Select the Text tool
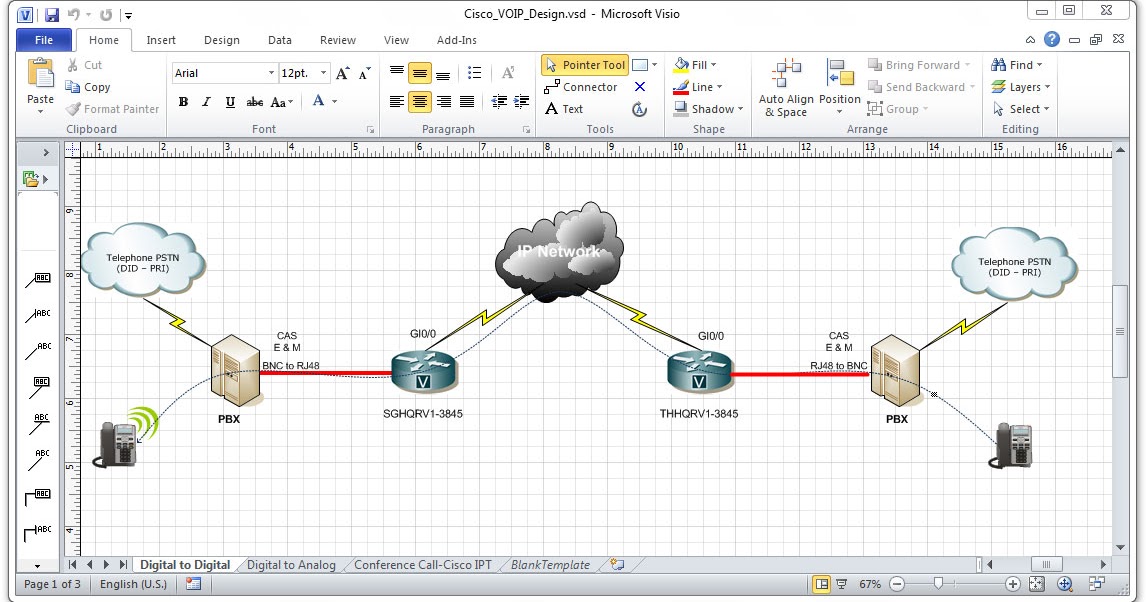The height and width of the screenshot is (602, 1146). point(570,109)
